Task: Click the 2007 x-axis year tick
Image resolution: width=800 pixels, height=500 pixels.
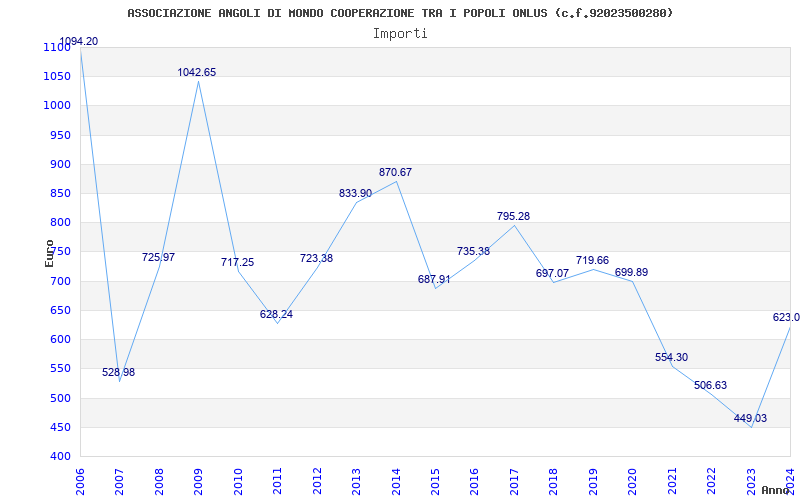Action: click(x=120, y=482)
